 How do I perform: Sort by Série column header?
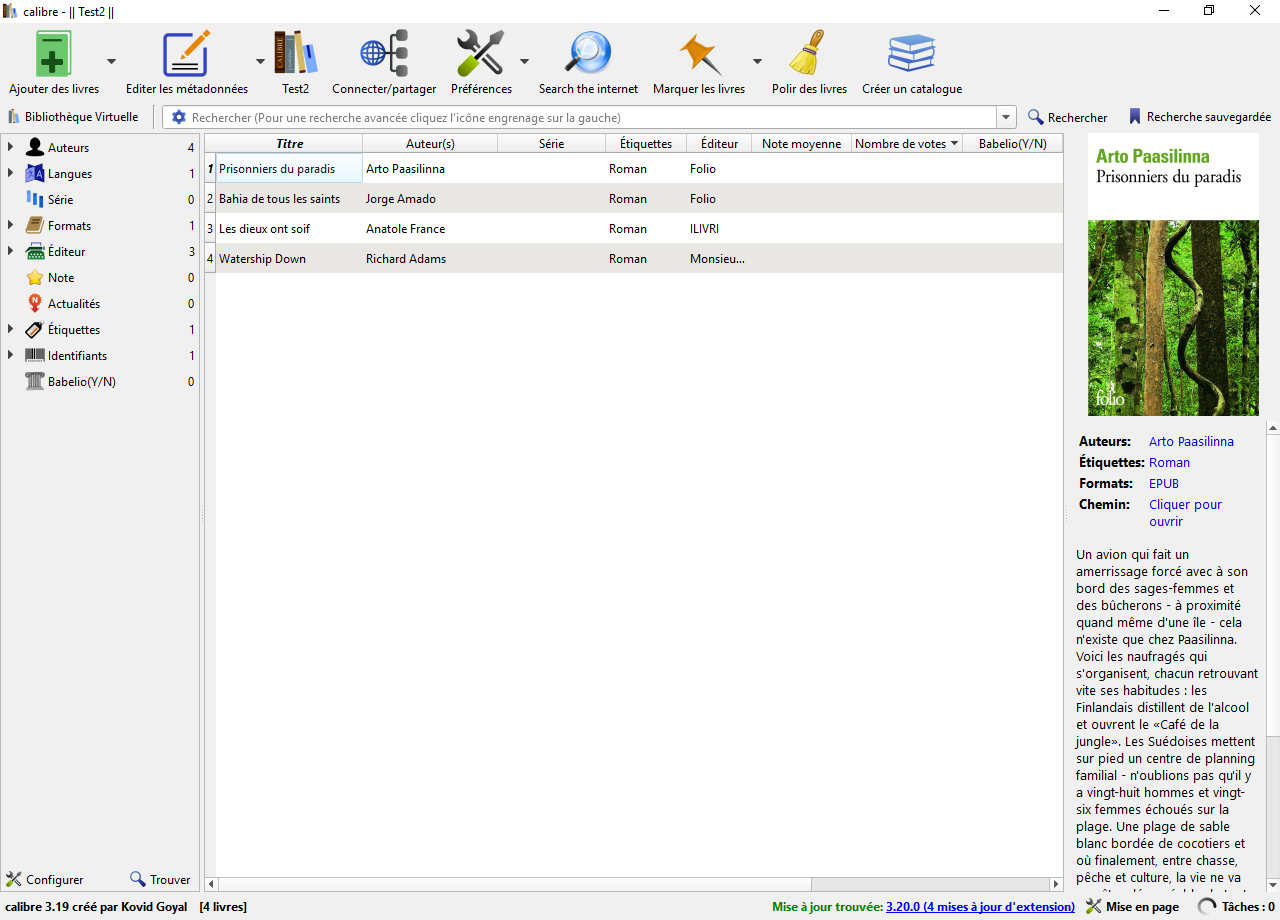tap(551, 144)
